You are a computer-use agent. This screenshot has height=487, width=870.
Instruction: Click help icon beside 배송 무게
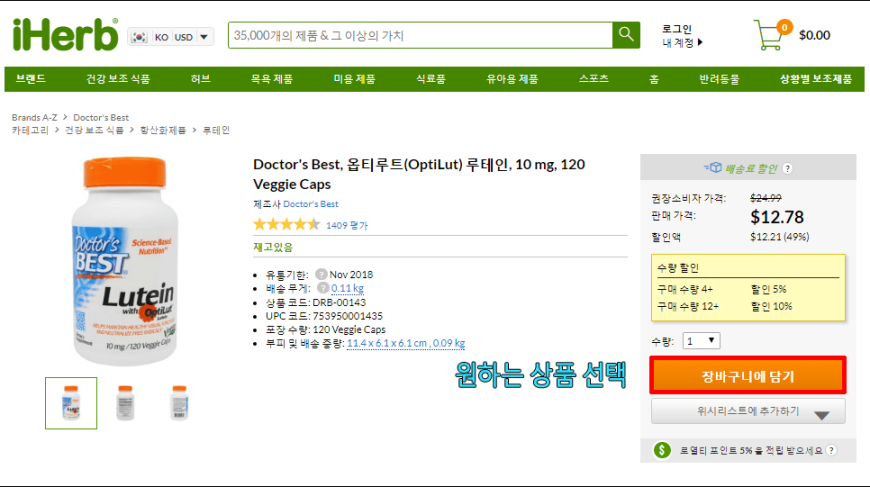(x=323, y=288)
